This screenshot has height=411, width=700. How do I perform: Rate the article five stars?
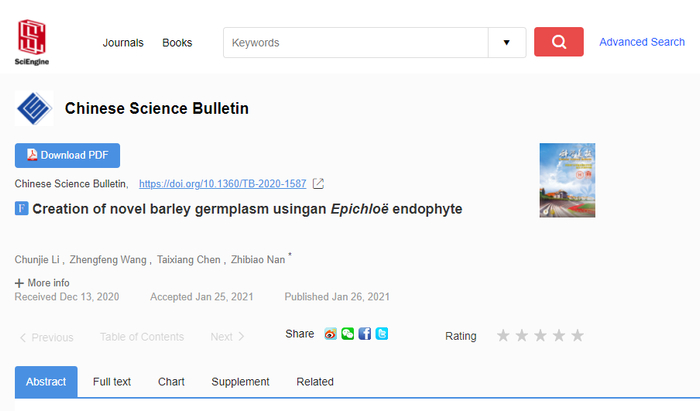(x=577, y=335)
